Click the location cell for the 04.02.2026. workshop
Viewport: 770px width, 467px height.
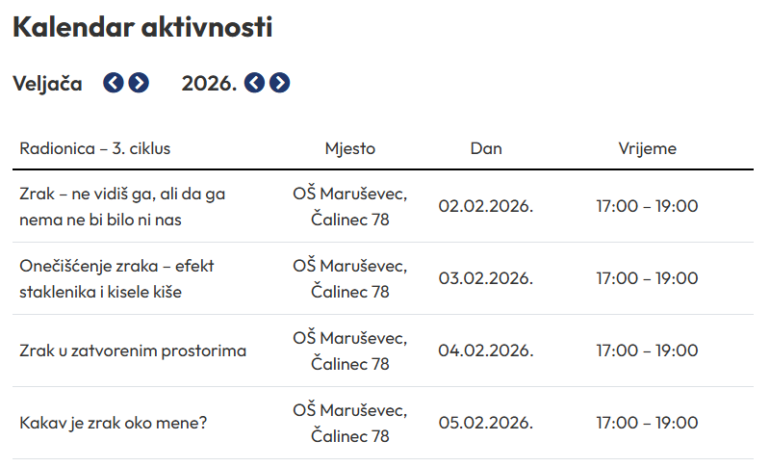click(350, 351)
